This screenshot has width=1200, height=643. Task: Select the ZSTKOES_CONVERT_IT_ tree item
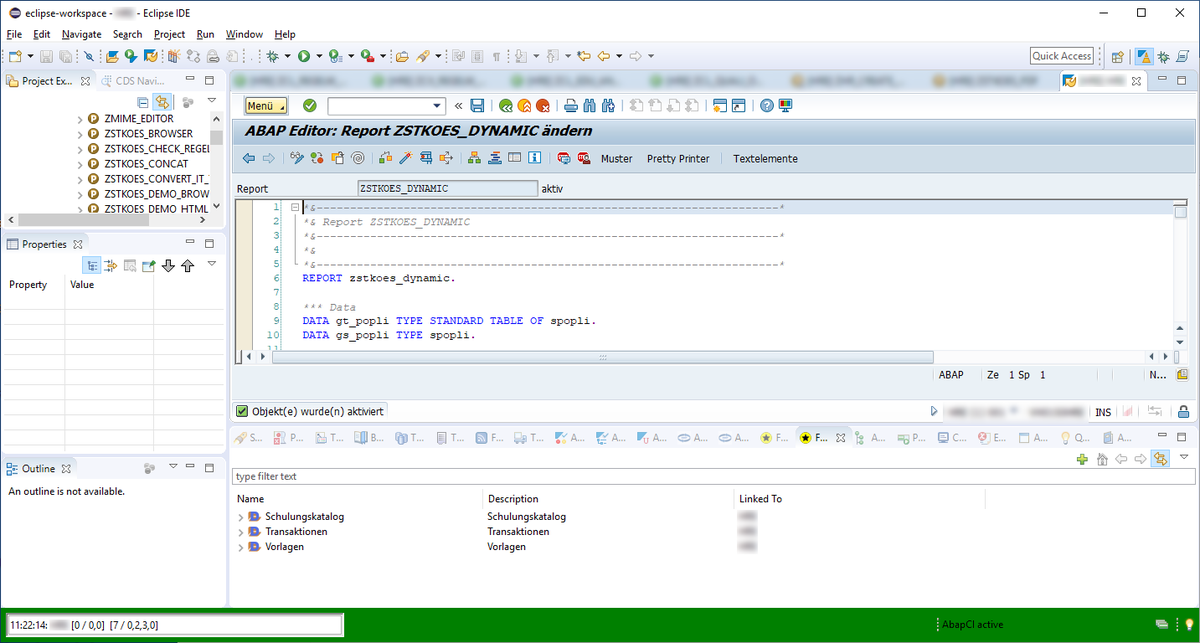(156, 179)
